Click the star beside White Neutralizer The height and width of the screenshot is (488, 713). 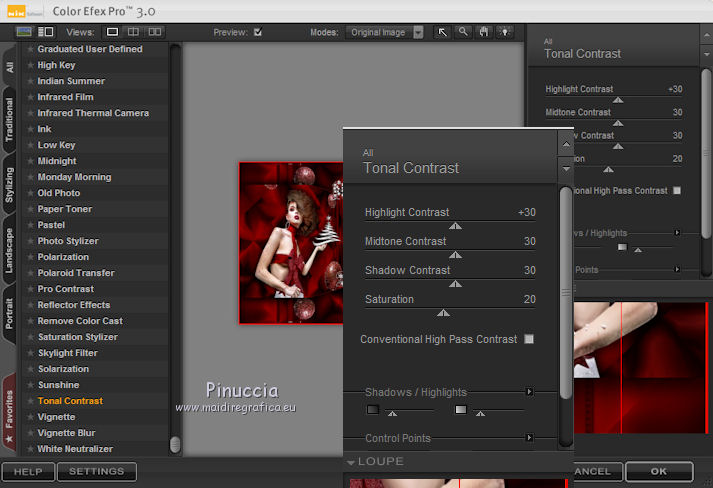(x=30, y=449)
